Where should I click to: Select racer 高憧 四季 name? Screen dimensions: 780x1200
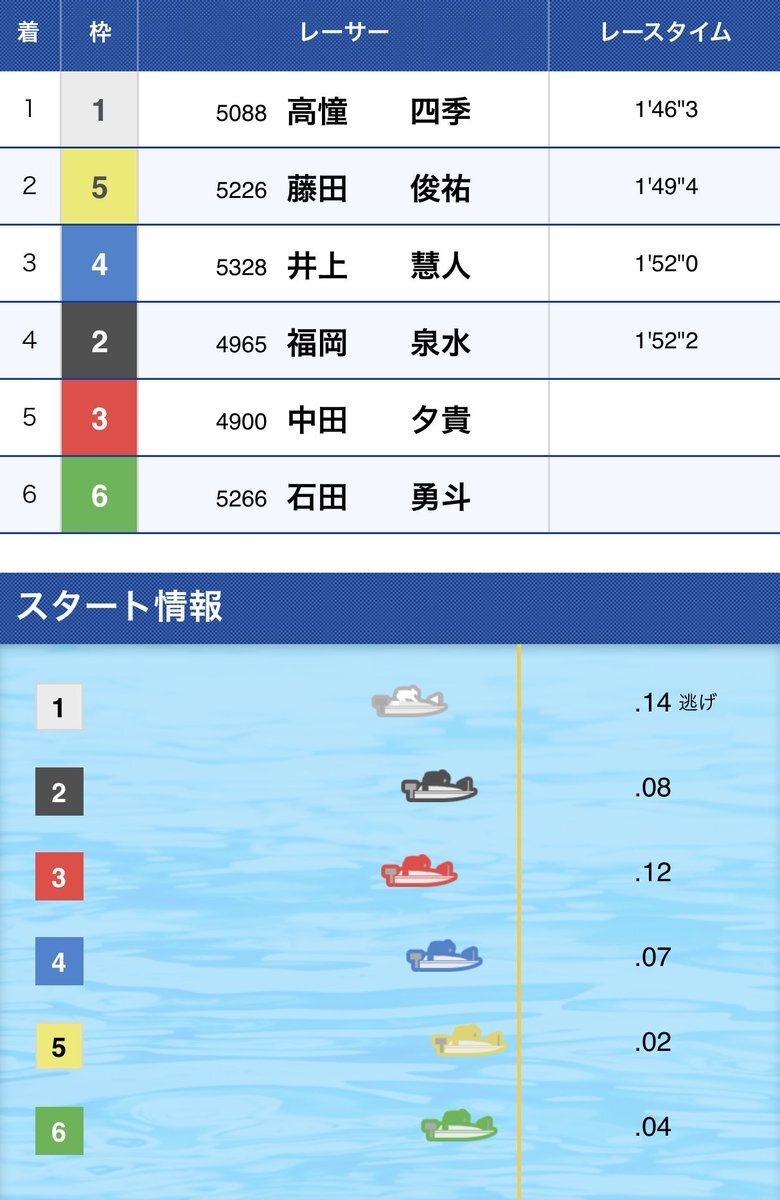pos(378,111)
